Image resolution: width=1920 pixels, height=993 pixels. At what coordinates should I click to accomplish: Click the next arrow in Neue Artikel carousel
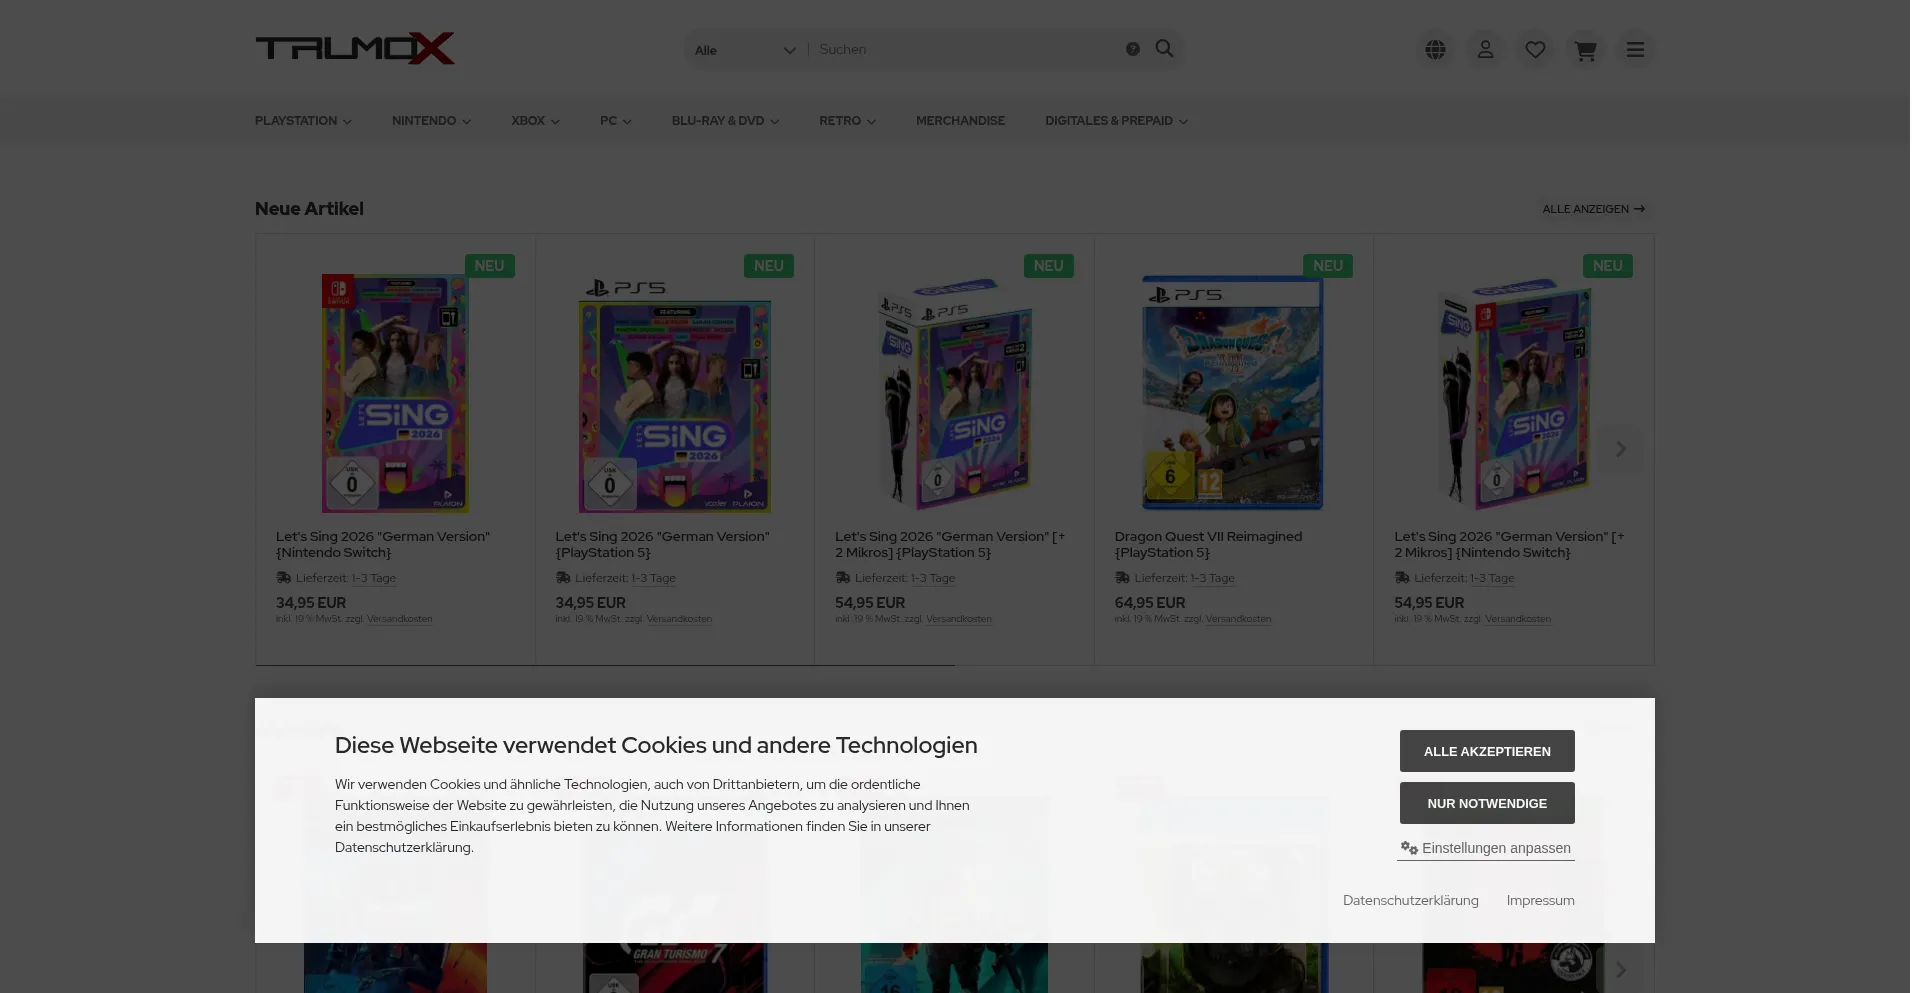[1621, 449]
